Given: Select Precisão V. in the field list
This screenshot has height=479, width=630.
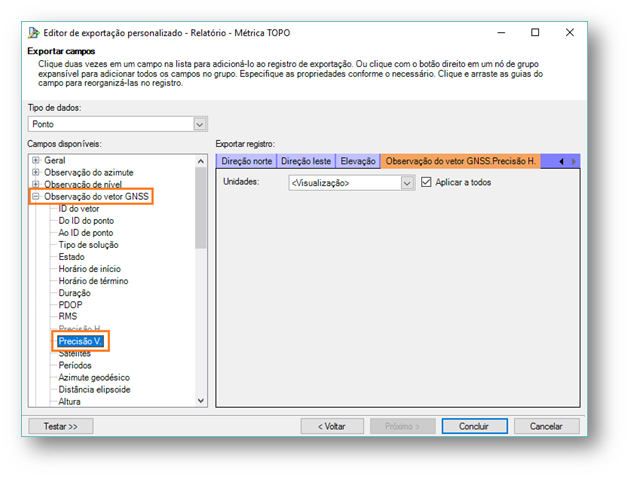Looking at the screenshot, I should [80, 341].
